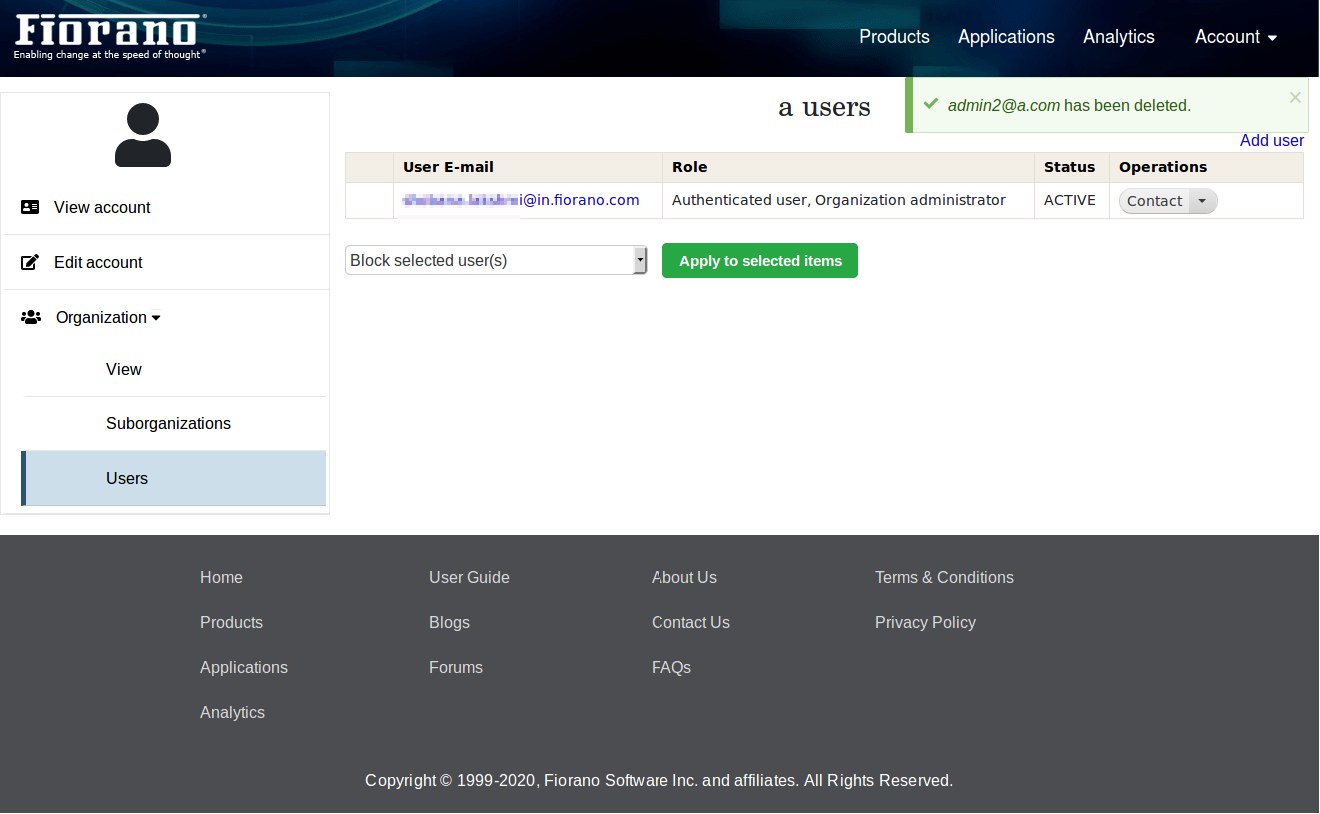Open the Privacy Policy footer link

(x=925, y=622)
